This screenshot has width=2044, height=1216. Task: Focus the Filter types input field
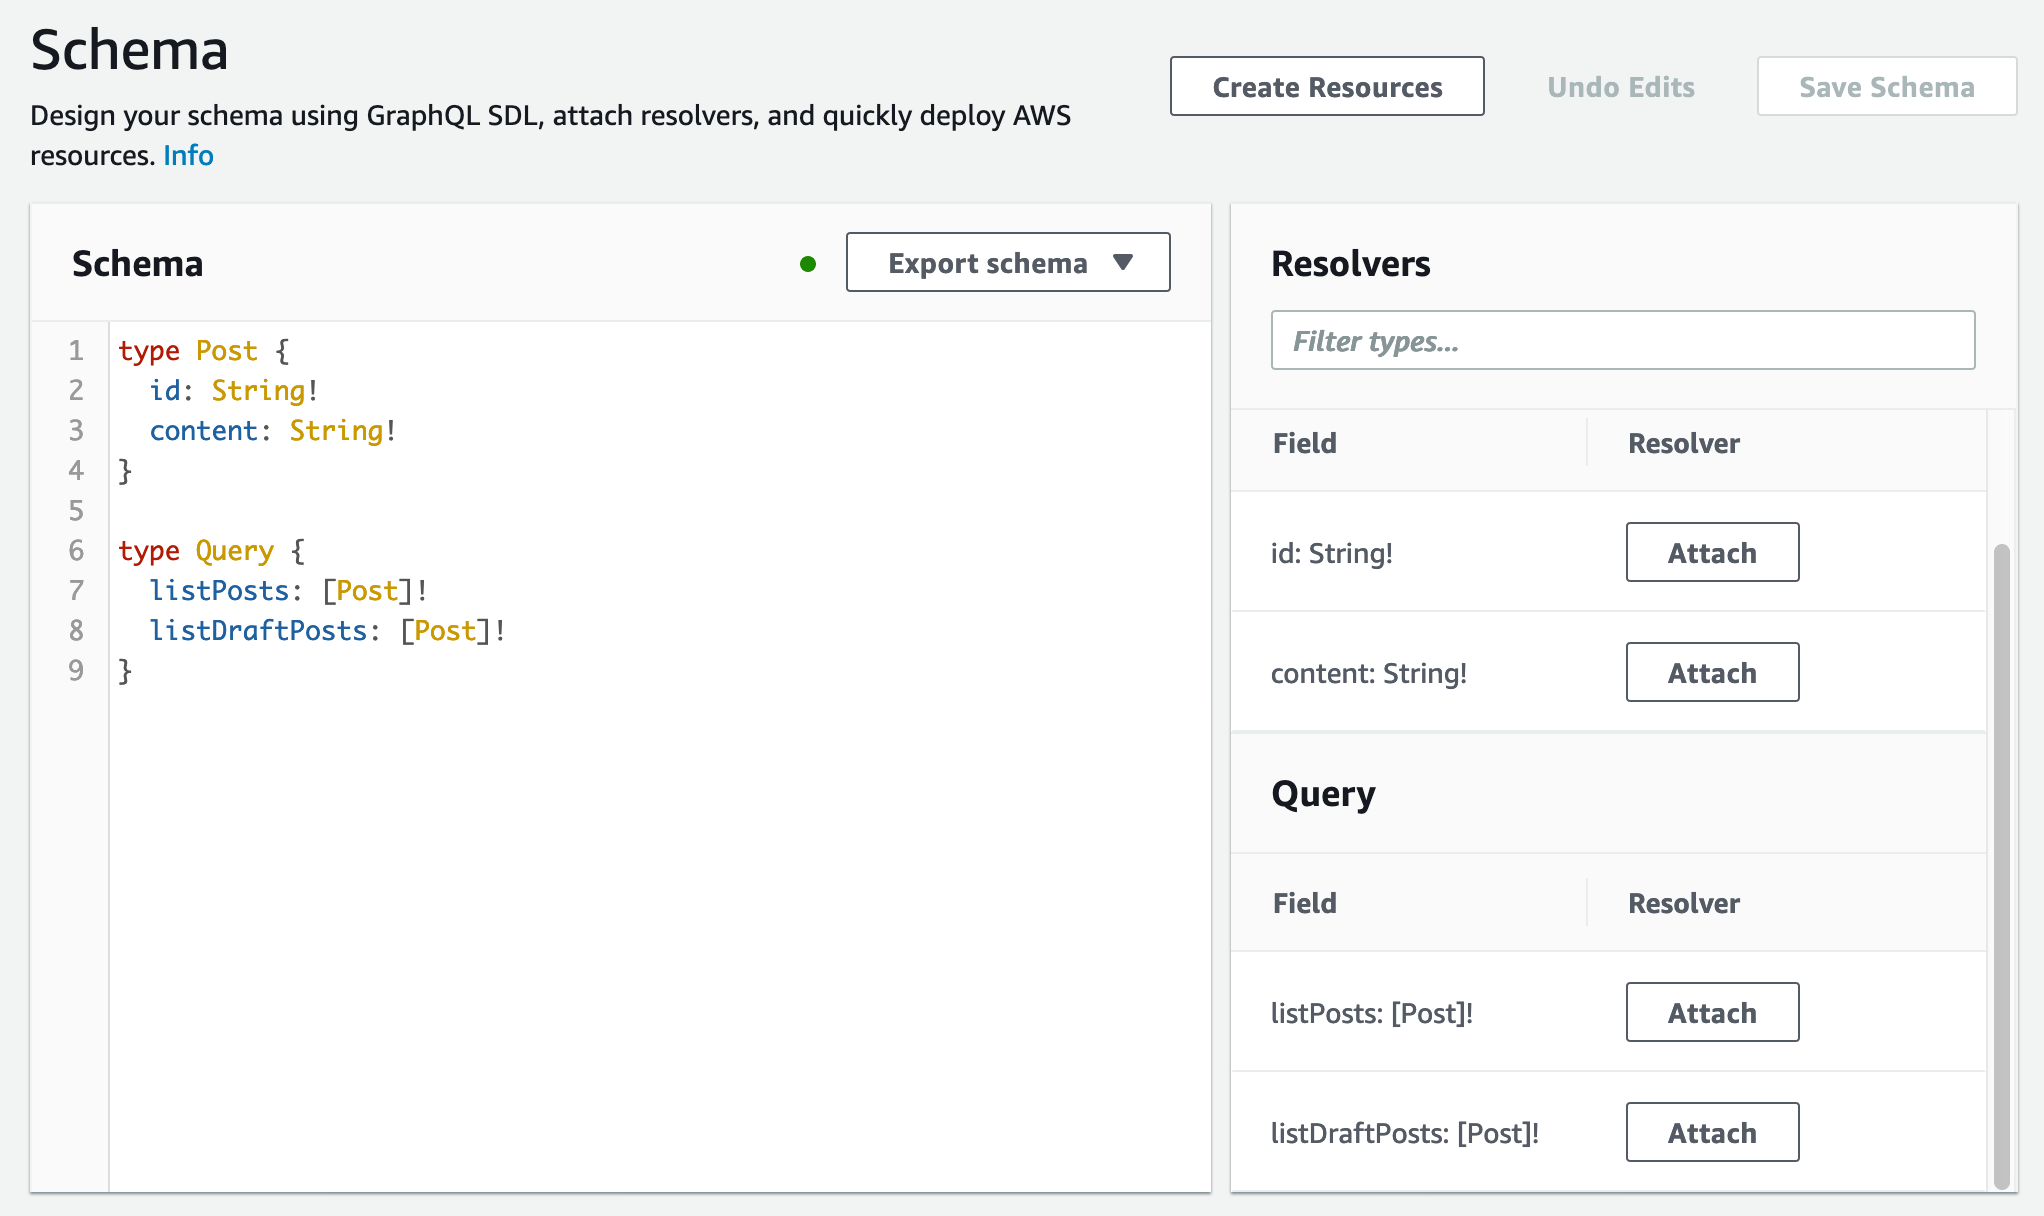[x=1622, y=341]
